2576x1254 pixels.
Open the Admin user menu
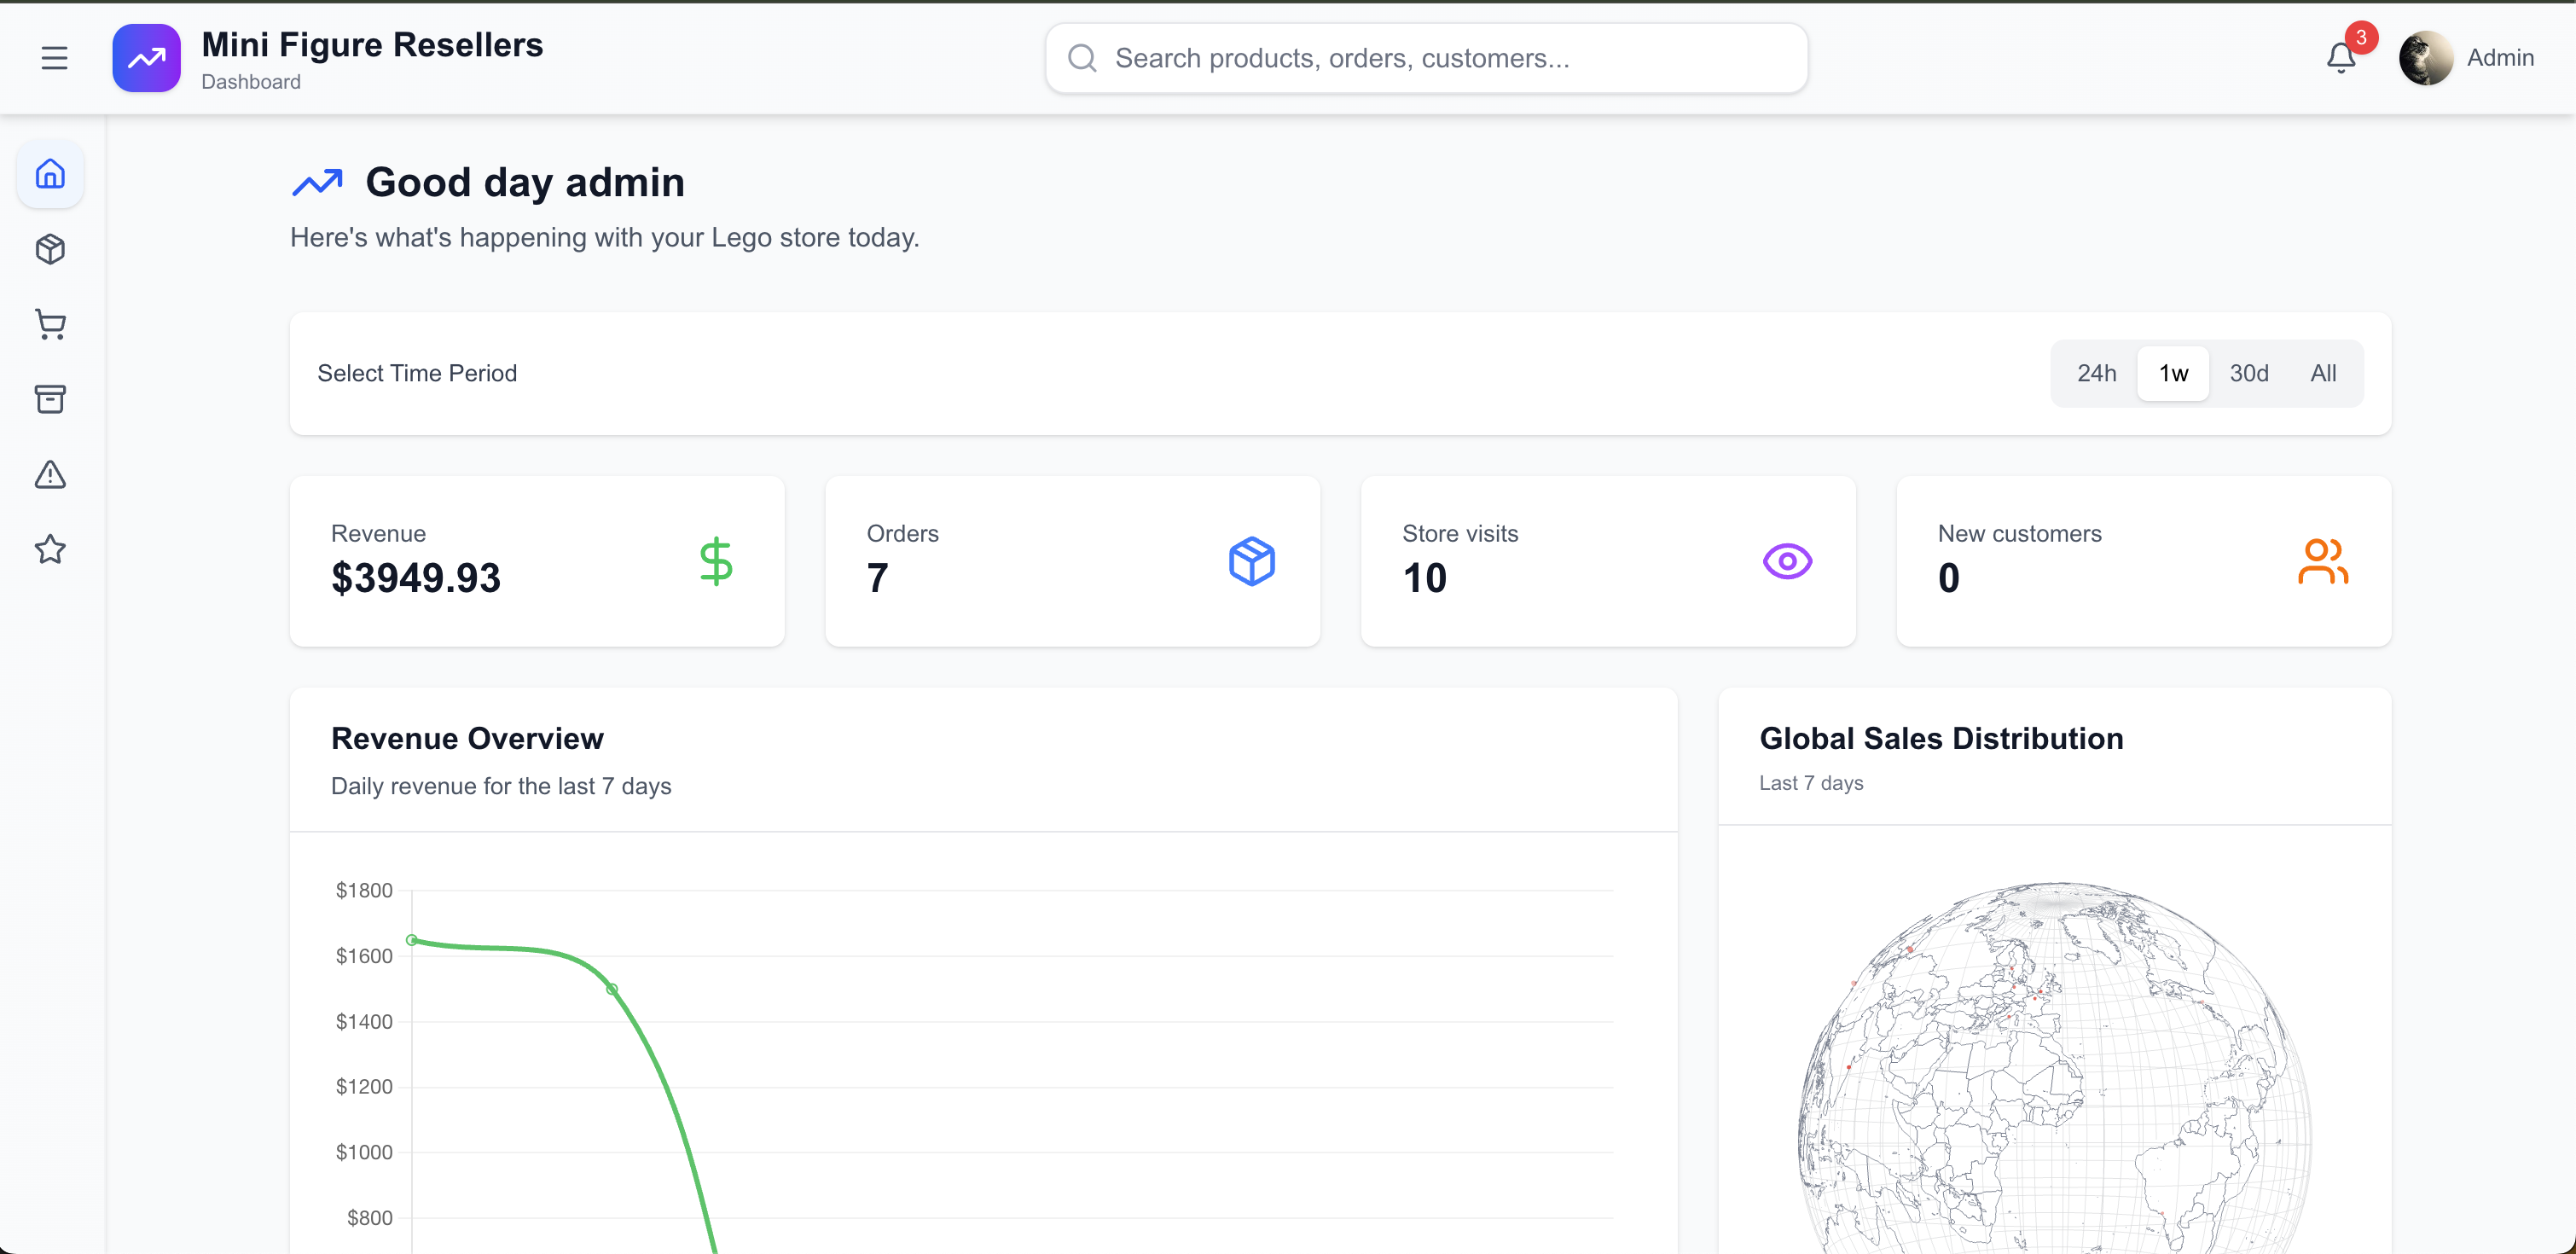[2499, 58]
